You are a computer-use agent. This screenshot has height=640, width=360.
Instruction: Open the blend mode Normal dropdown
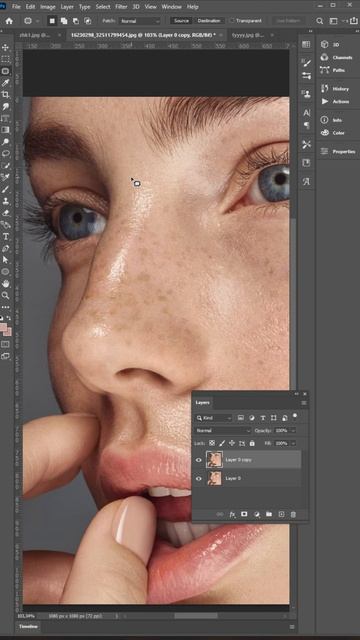coord(223,431)
